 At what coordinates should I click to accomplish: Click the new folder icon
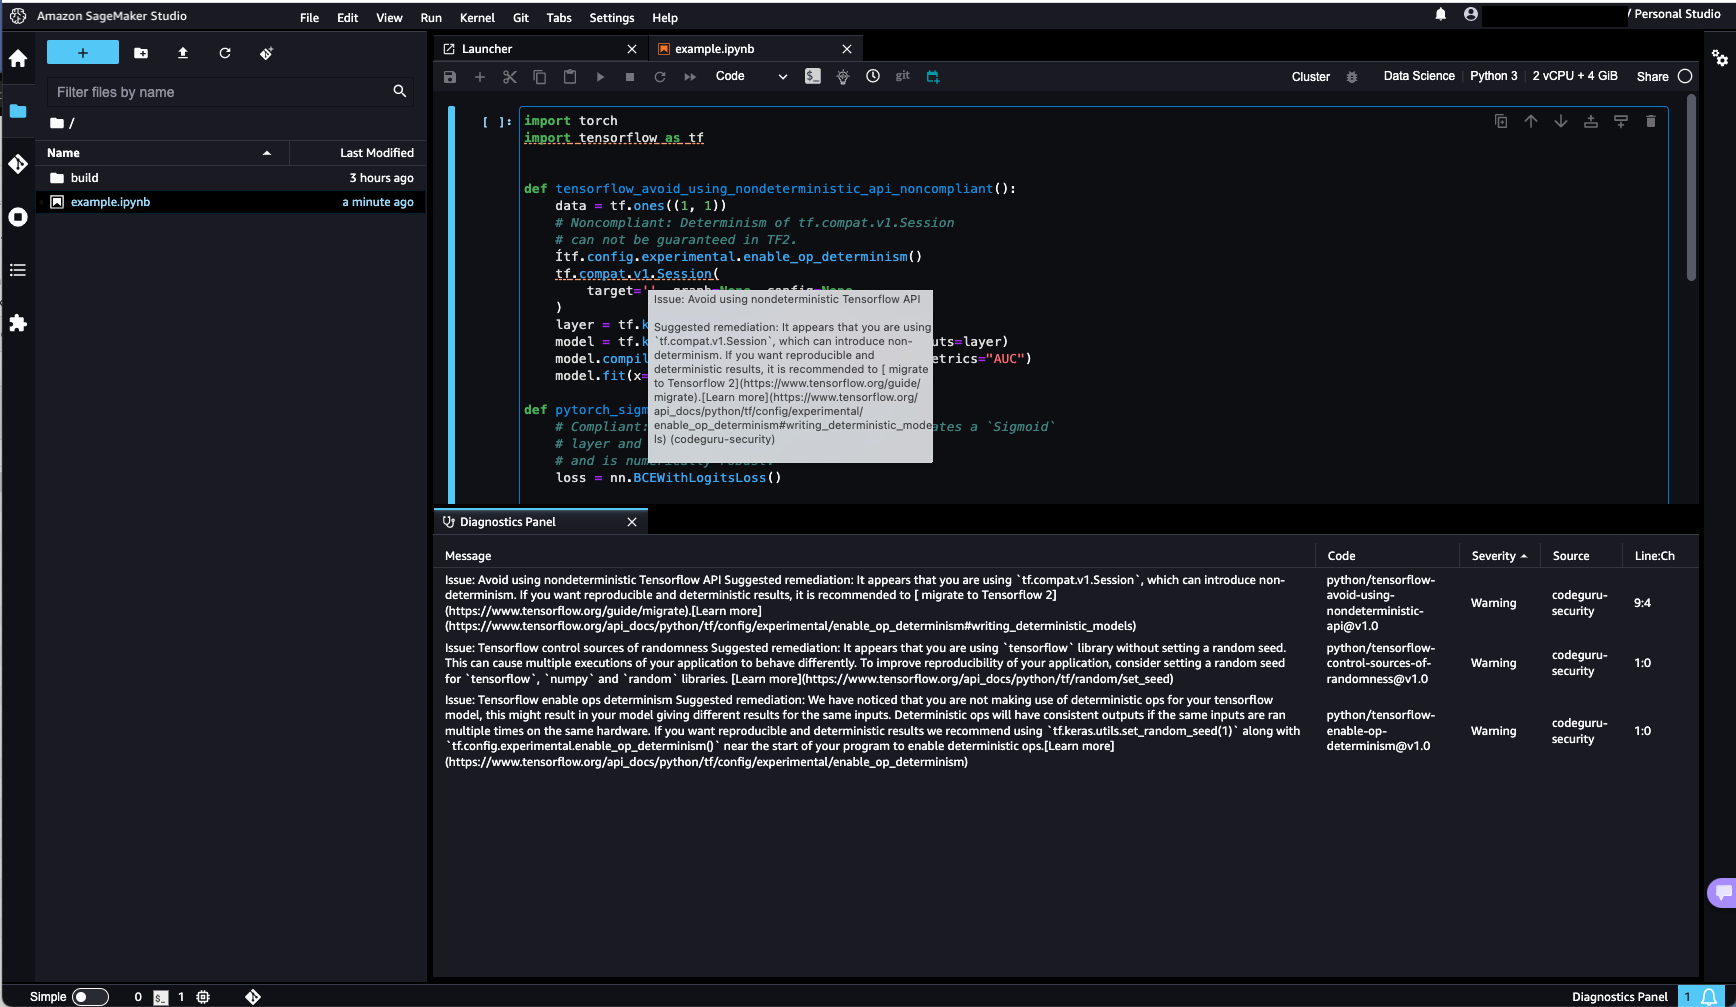pyautogui.click(x=141, y=53)
